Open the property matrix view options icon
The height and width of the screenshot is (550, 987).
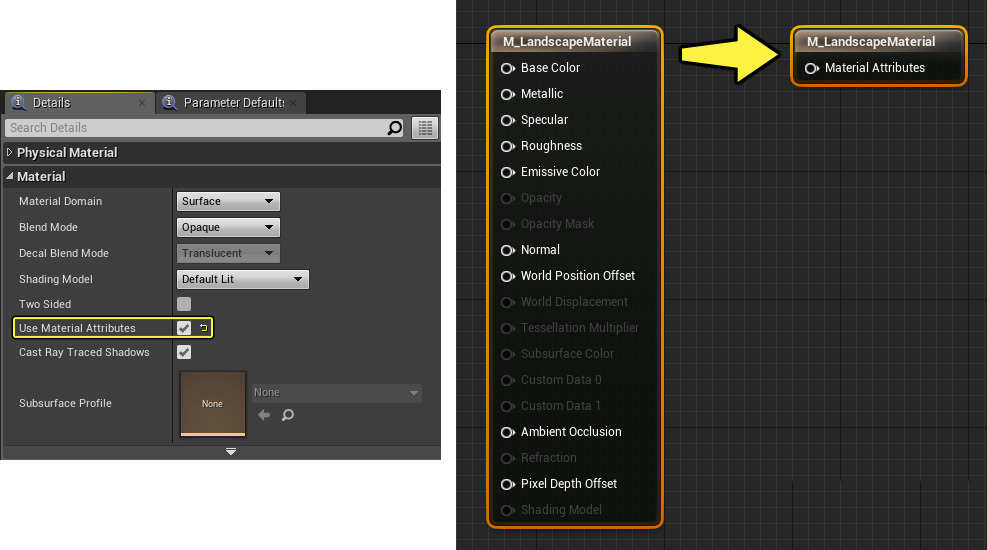[x=426, y=128]
